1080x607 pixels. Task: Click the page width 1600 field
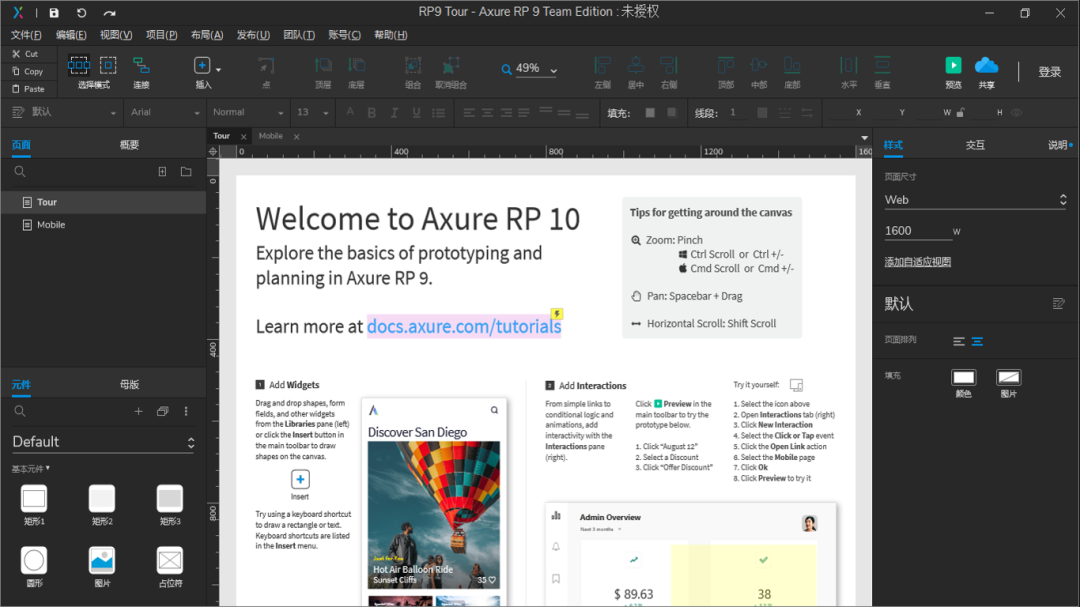[917, 231]
